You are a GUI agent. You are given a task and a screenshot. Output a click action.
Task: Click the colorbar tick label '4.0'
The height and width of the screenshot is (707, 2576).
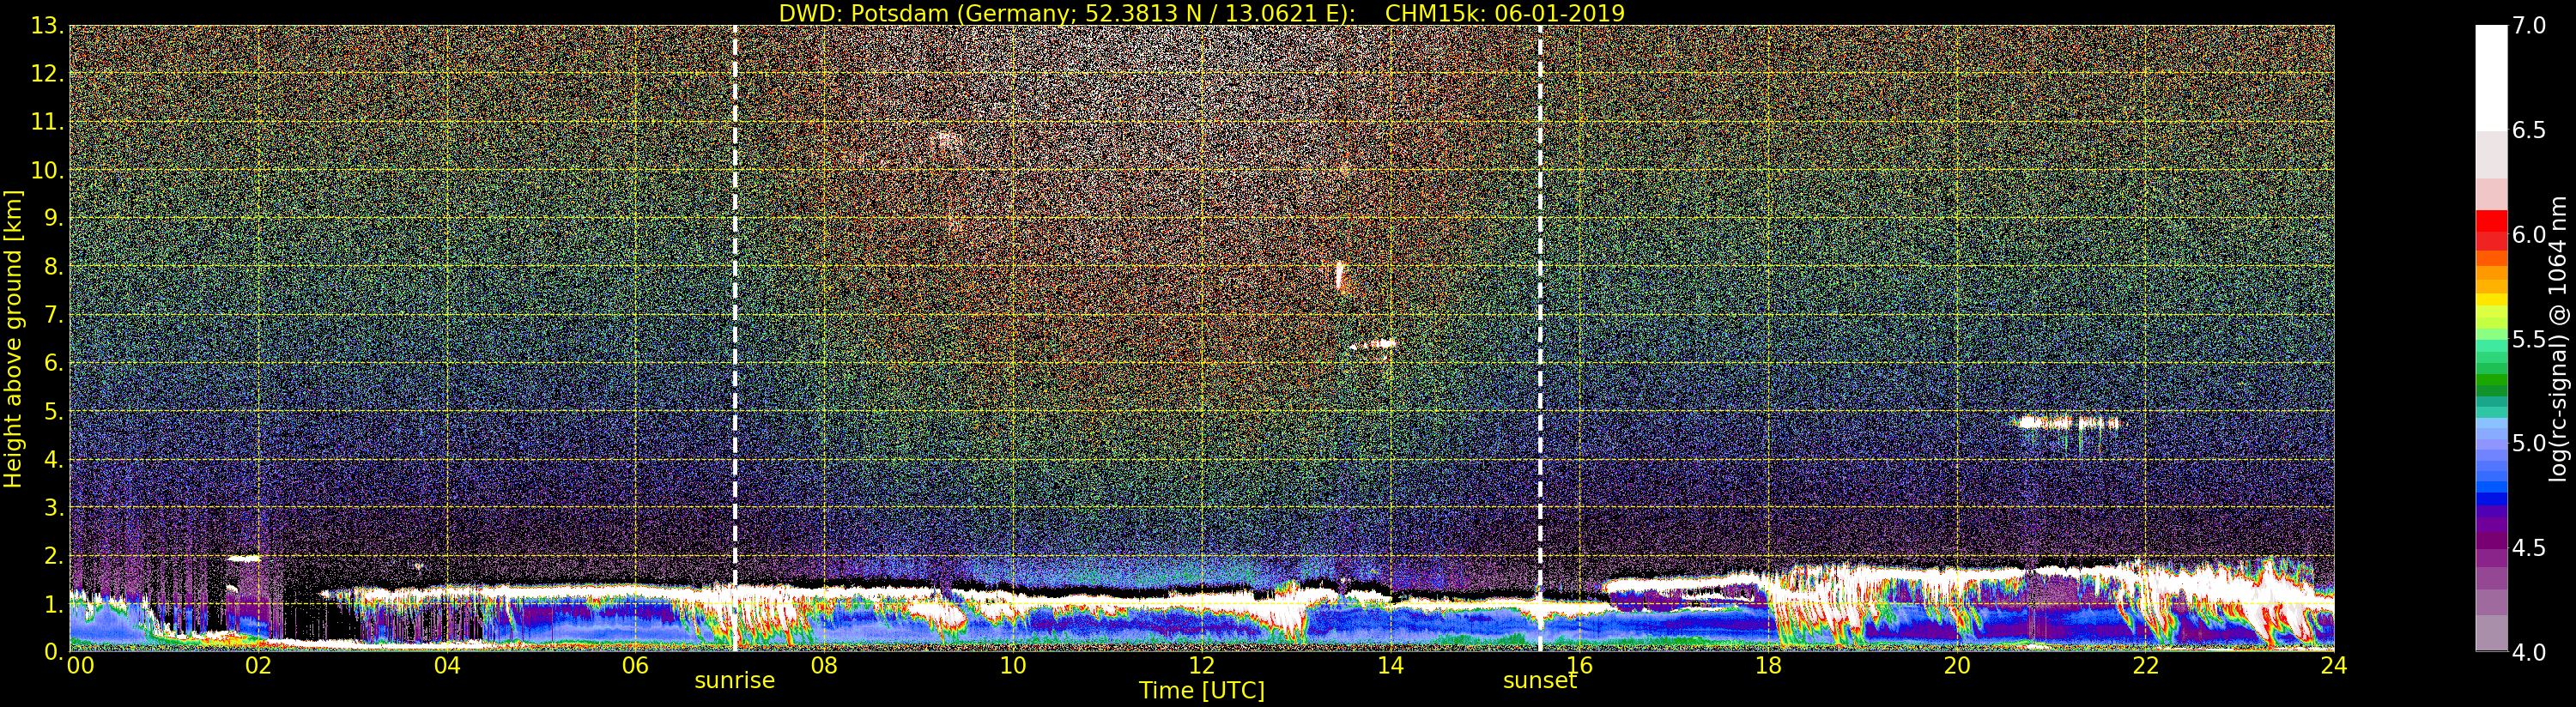tap(2529, 652)
